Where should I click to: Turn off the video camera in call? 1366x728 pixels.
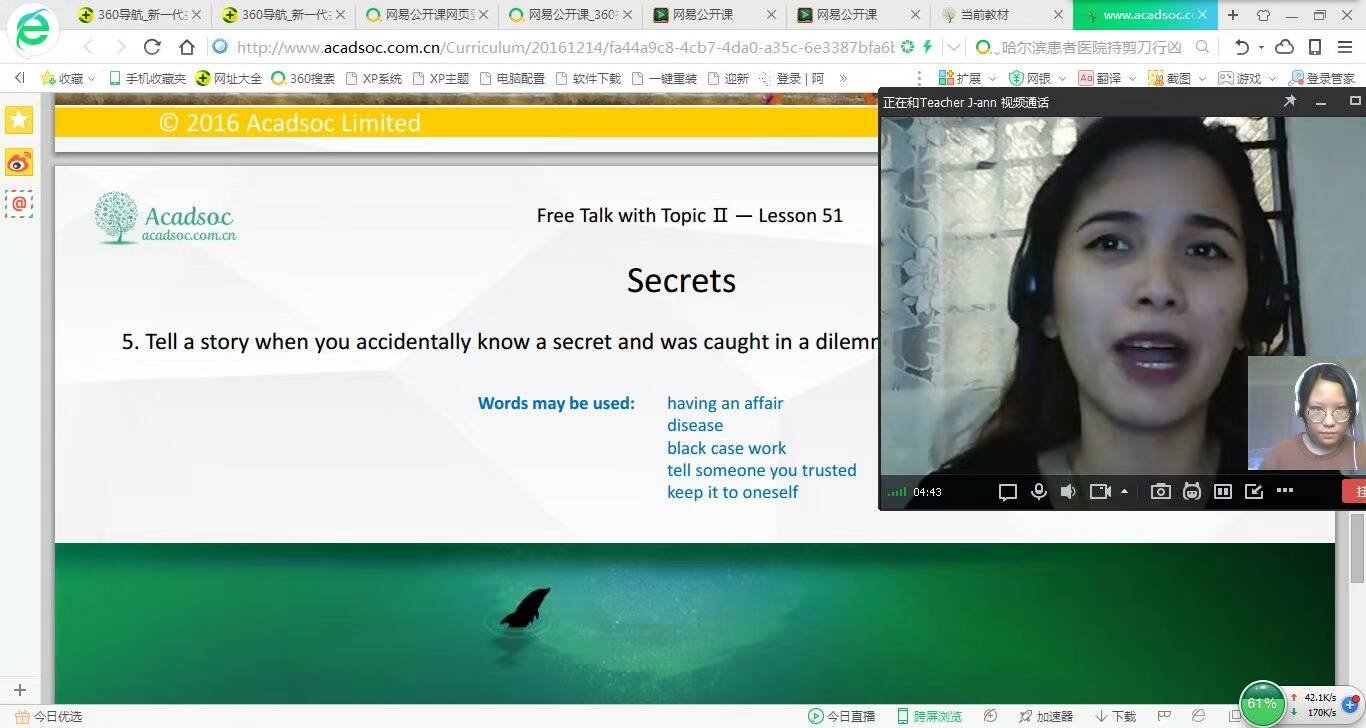point(1100,491)
